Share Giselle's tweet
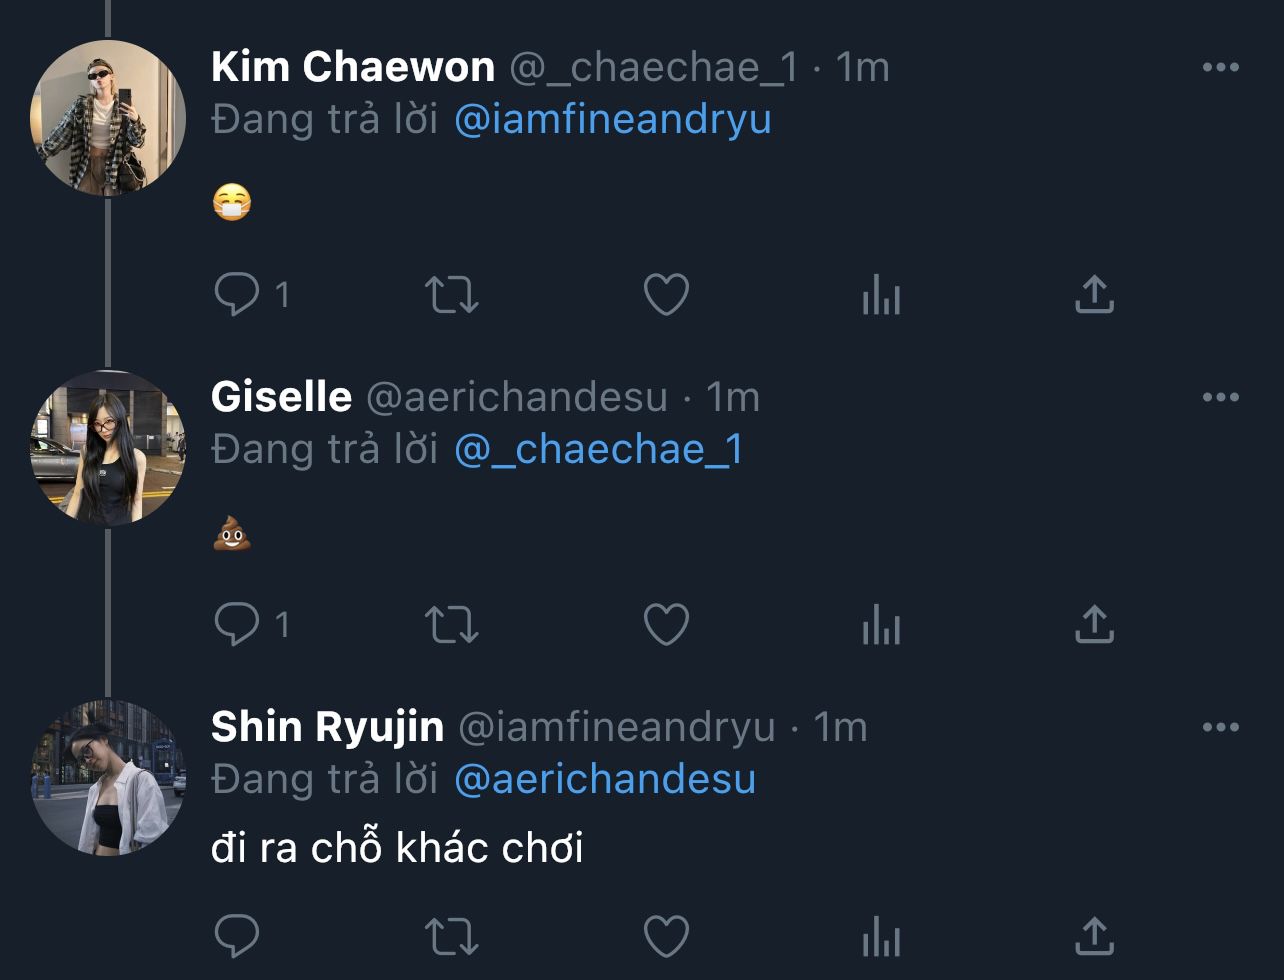Image resolution: width=1284 pixels, height=980 pixels. (x=1094, y=625)
